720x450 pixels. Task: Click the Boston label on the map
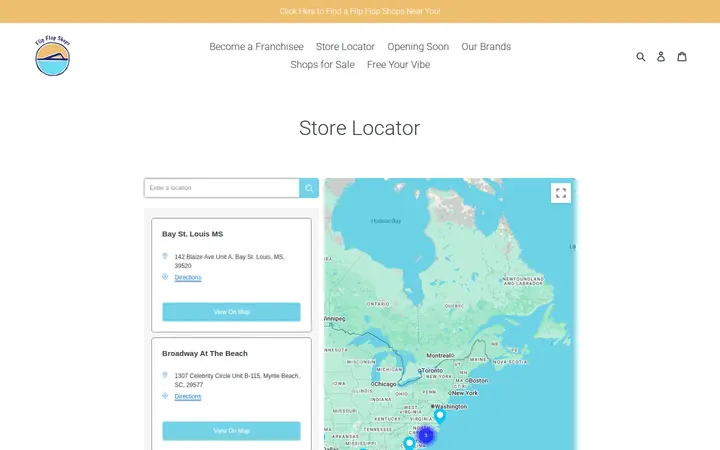click(x=478, y=381)
